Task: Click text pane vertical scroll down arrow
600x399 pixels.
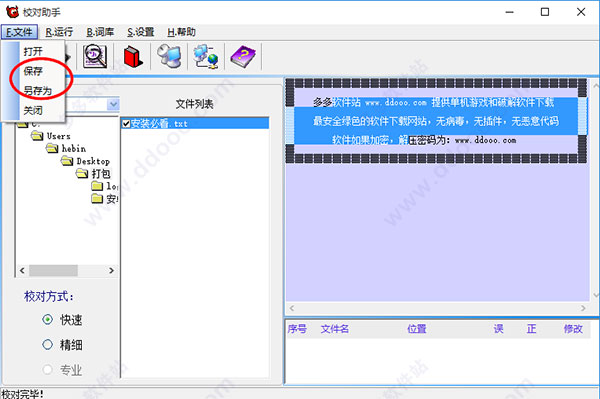Action: [x=595, y=295]
